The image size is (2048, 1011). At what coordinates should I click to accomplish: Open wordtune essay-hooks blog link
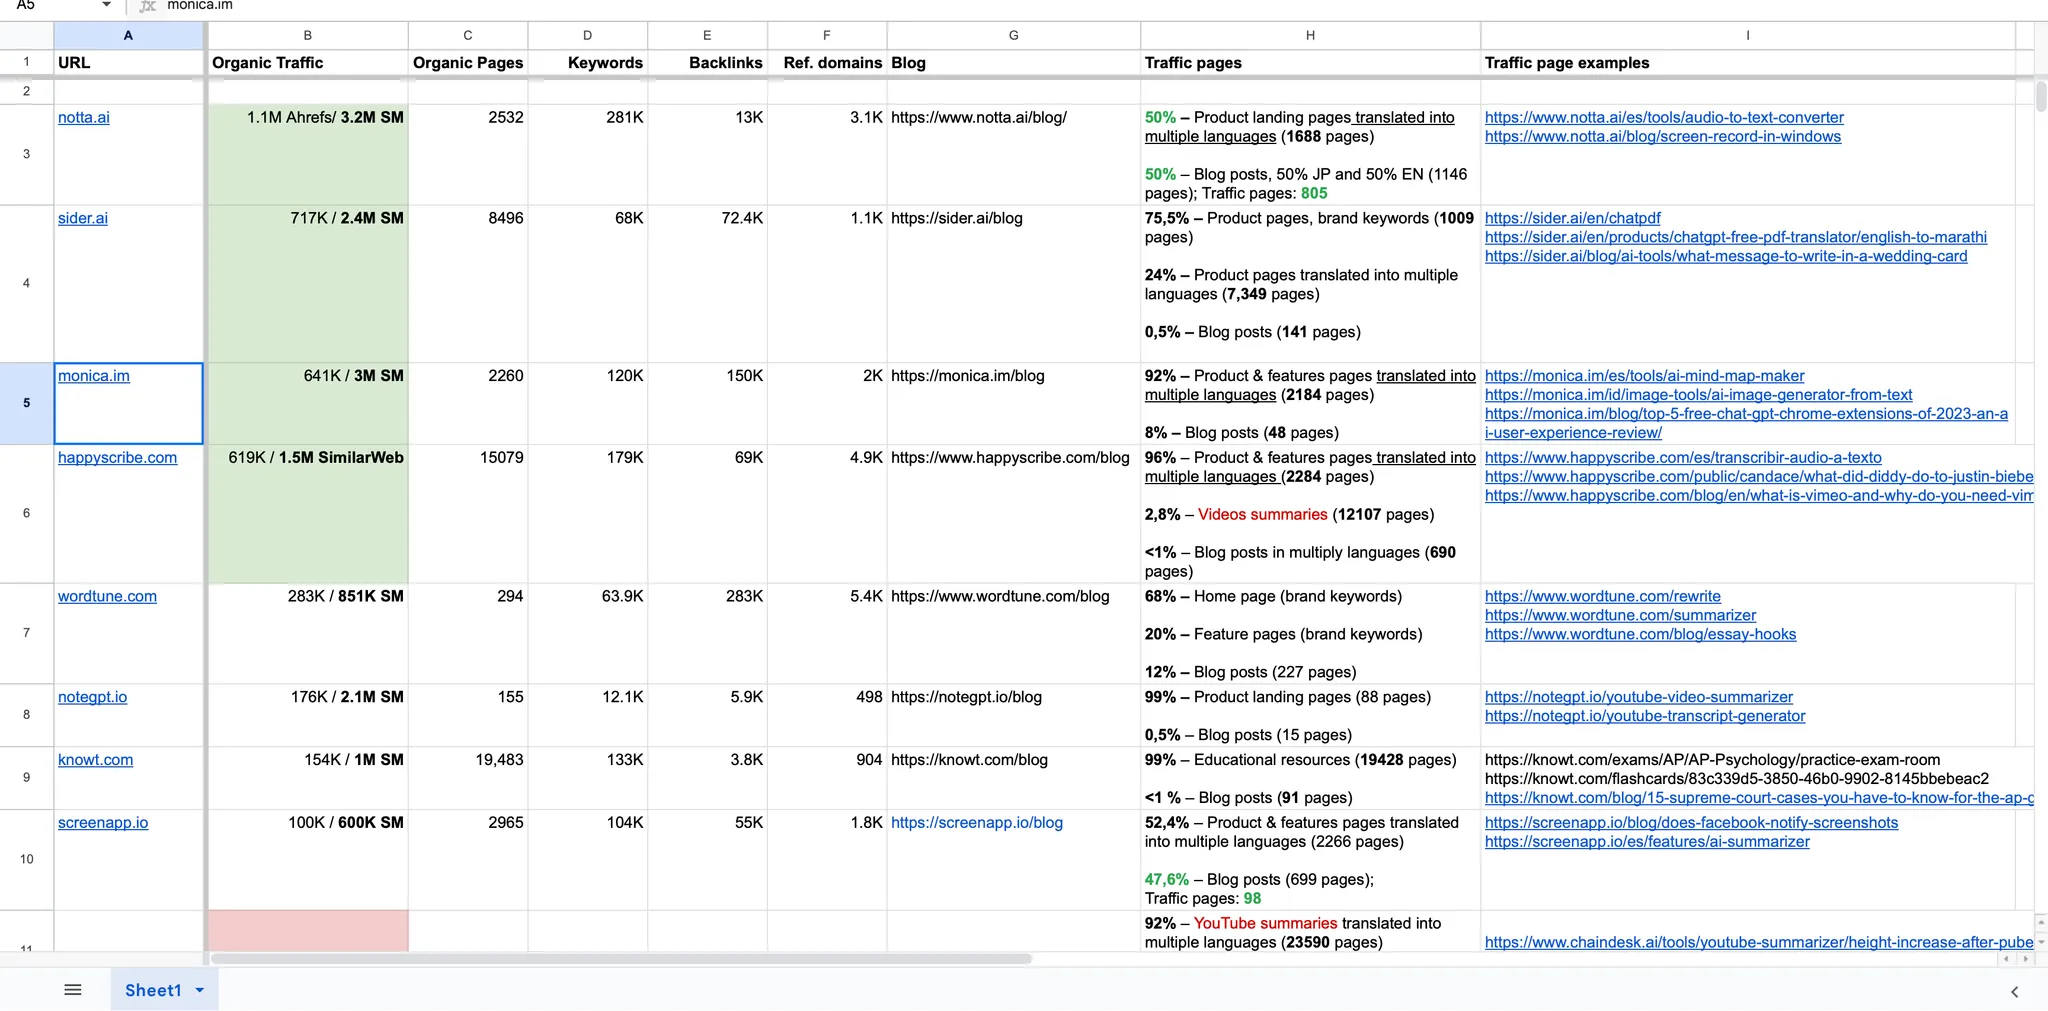point(1641,634)
